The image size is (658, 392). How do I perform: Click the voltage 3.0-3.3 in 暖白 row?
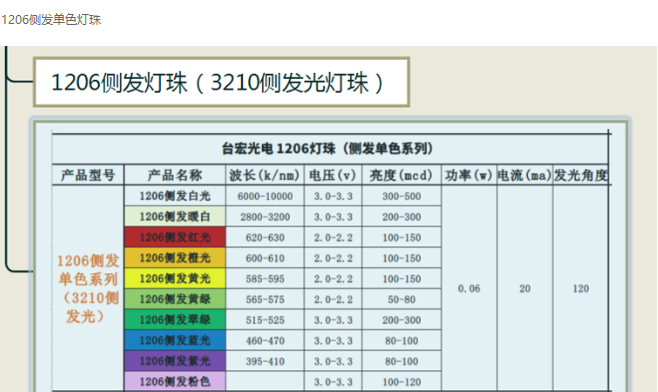click(333, 217)
